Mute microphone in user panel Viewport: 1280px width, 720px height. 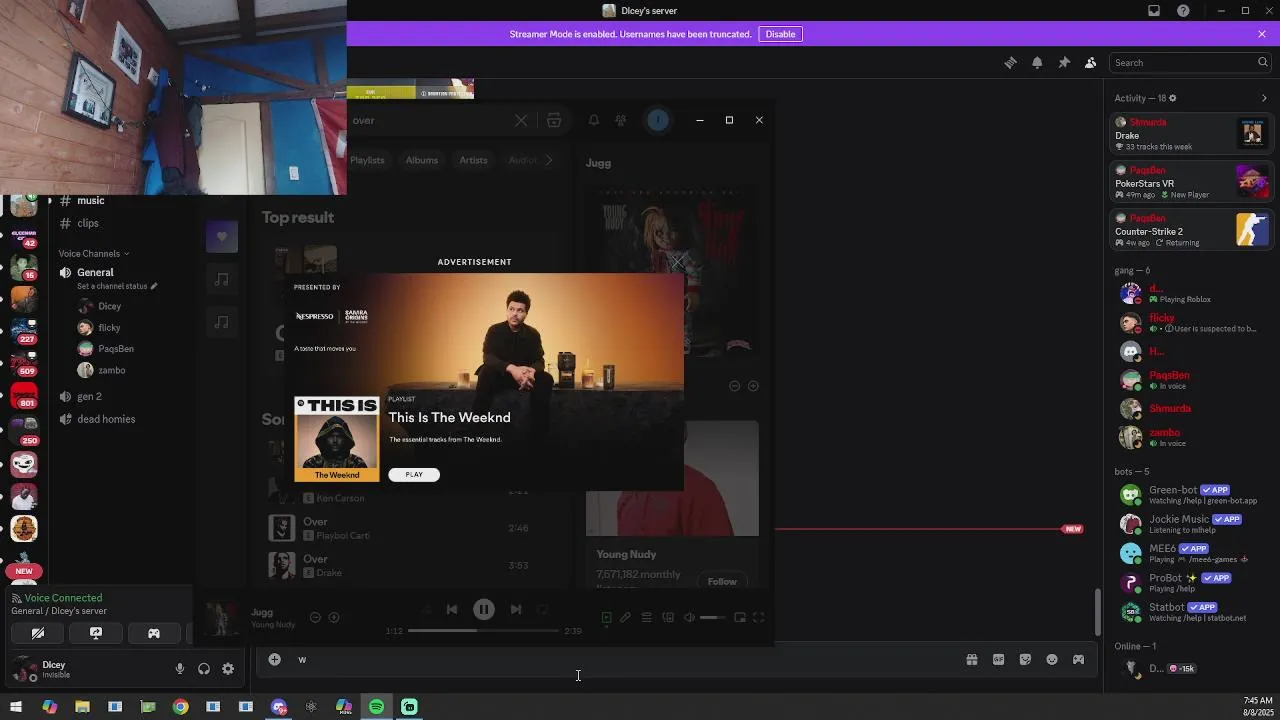[x=180, y=669]
